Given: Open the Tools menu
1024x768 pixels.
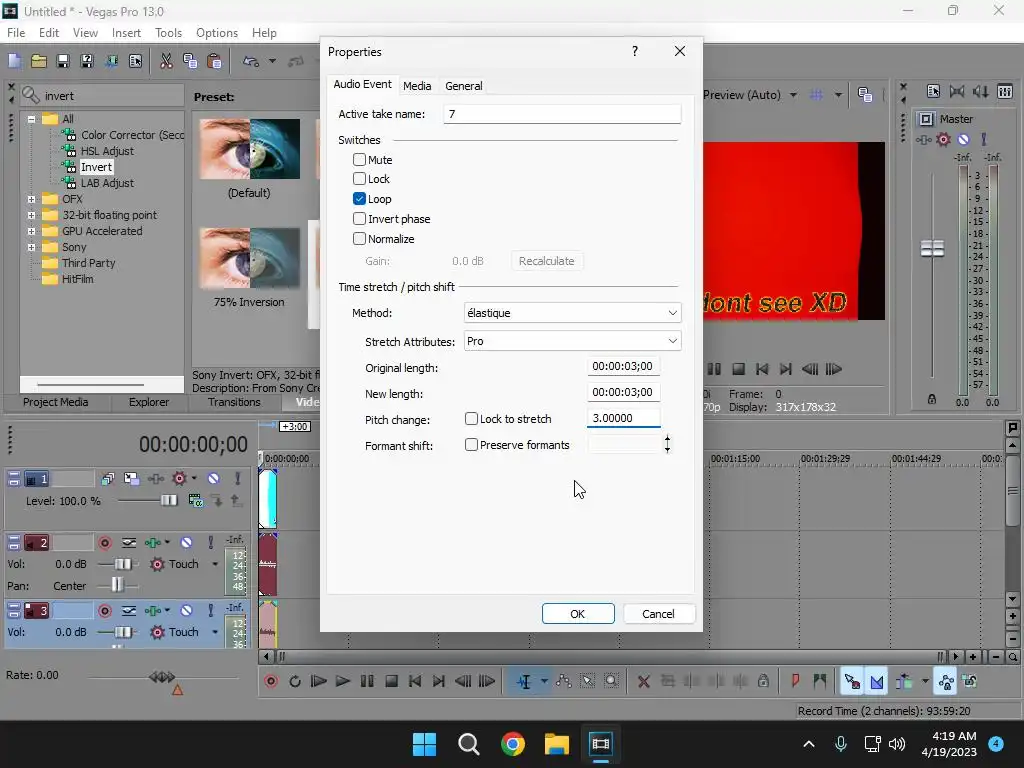Looking at the screenshot, I should click(168, 33).
